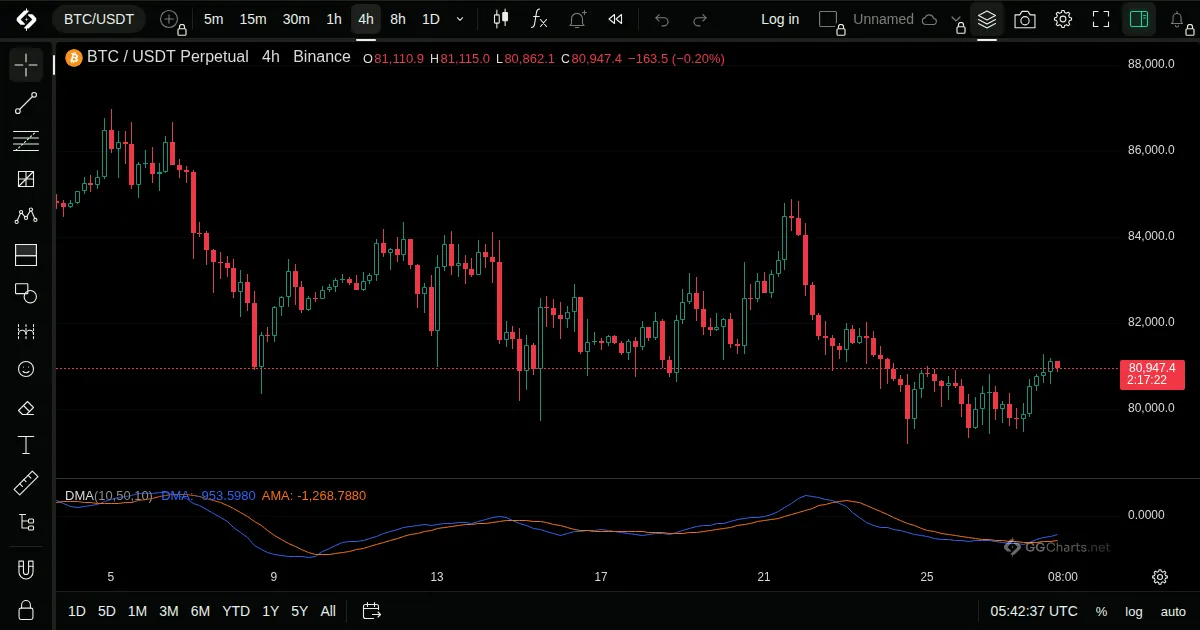Open the go-to-date calendar
The width and height of the screenshot is (1200, 630).
[371, 611]
